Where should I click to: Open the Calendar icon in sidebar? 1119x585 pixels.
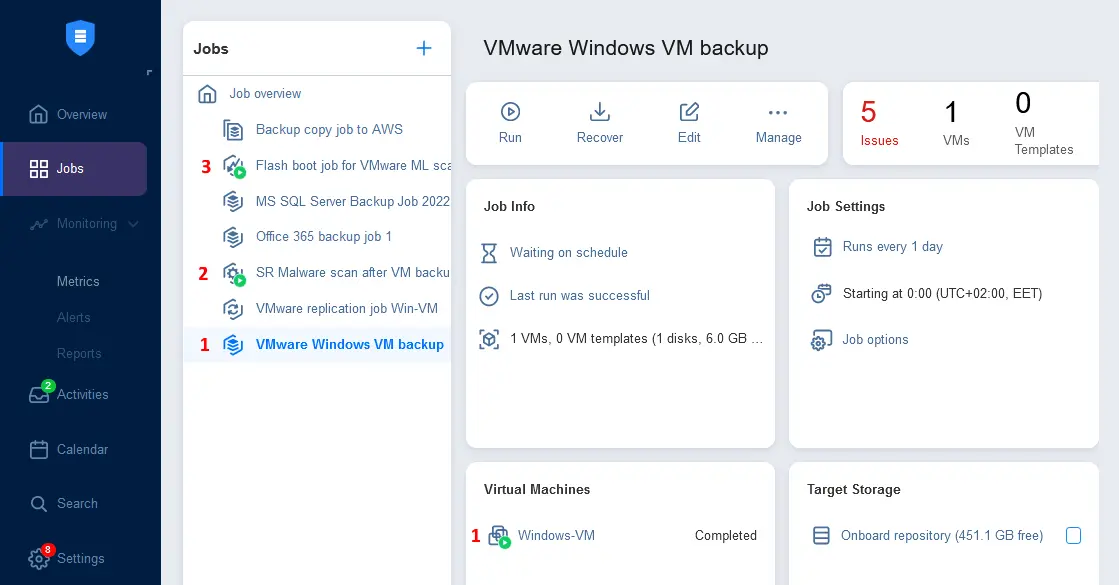[x=39, y=449]
